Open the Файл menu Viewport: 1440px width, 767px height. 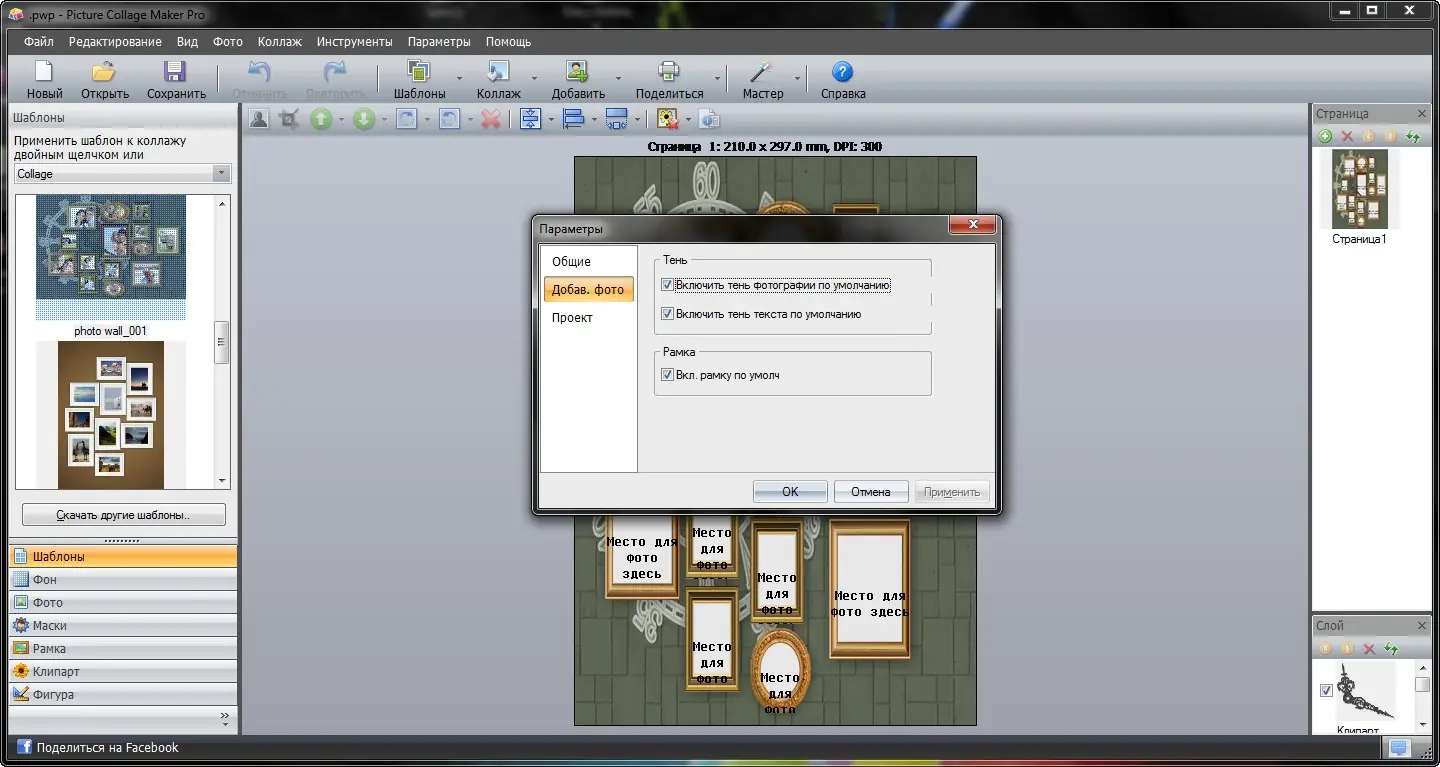(x=39, y=42)
